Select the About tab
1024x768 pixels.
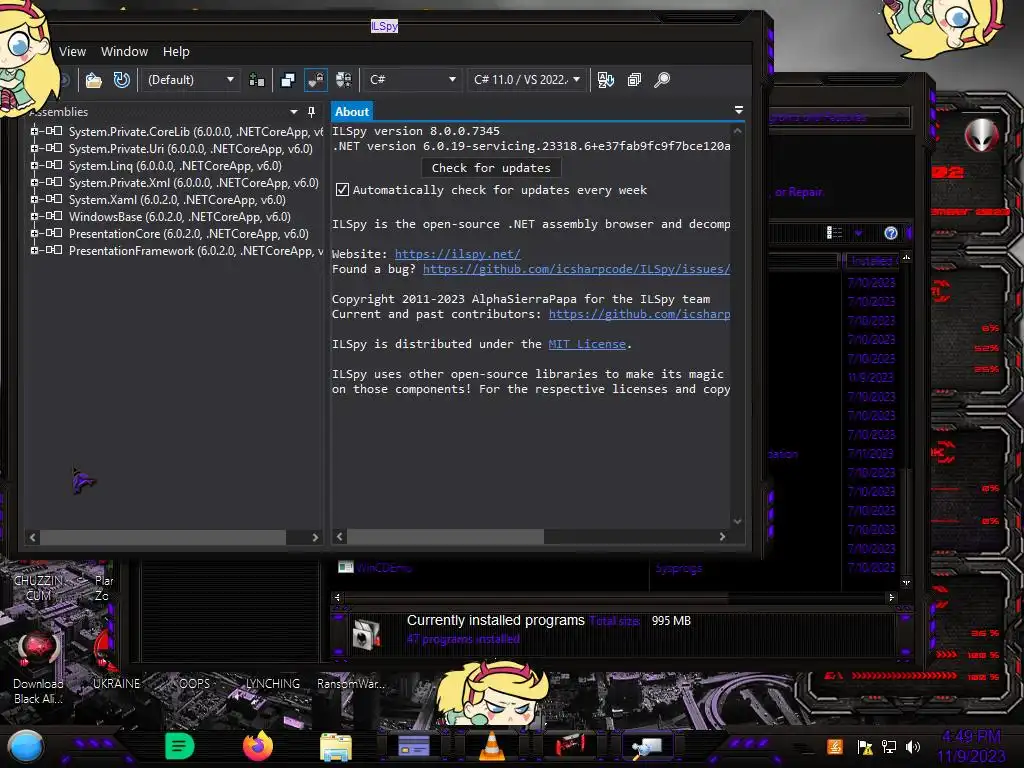pos(352,112)
